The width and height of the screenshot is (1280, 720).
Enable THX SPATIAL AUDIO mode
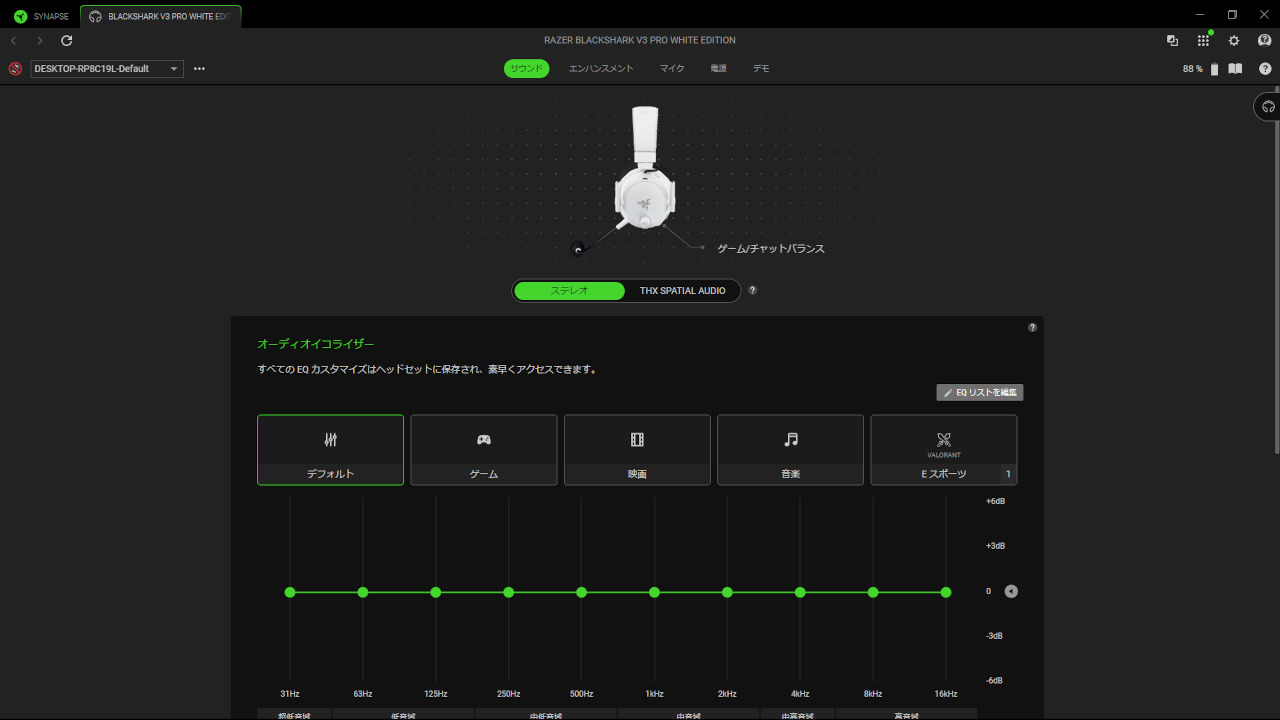(x=683, y=290)
